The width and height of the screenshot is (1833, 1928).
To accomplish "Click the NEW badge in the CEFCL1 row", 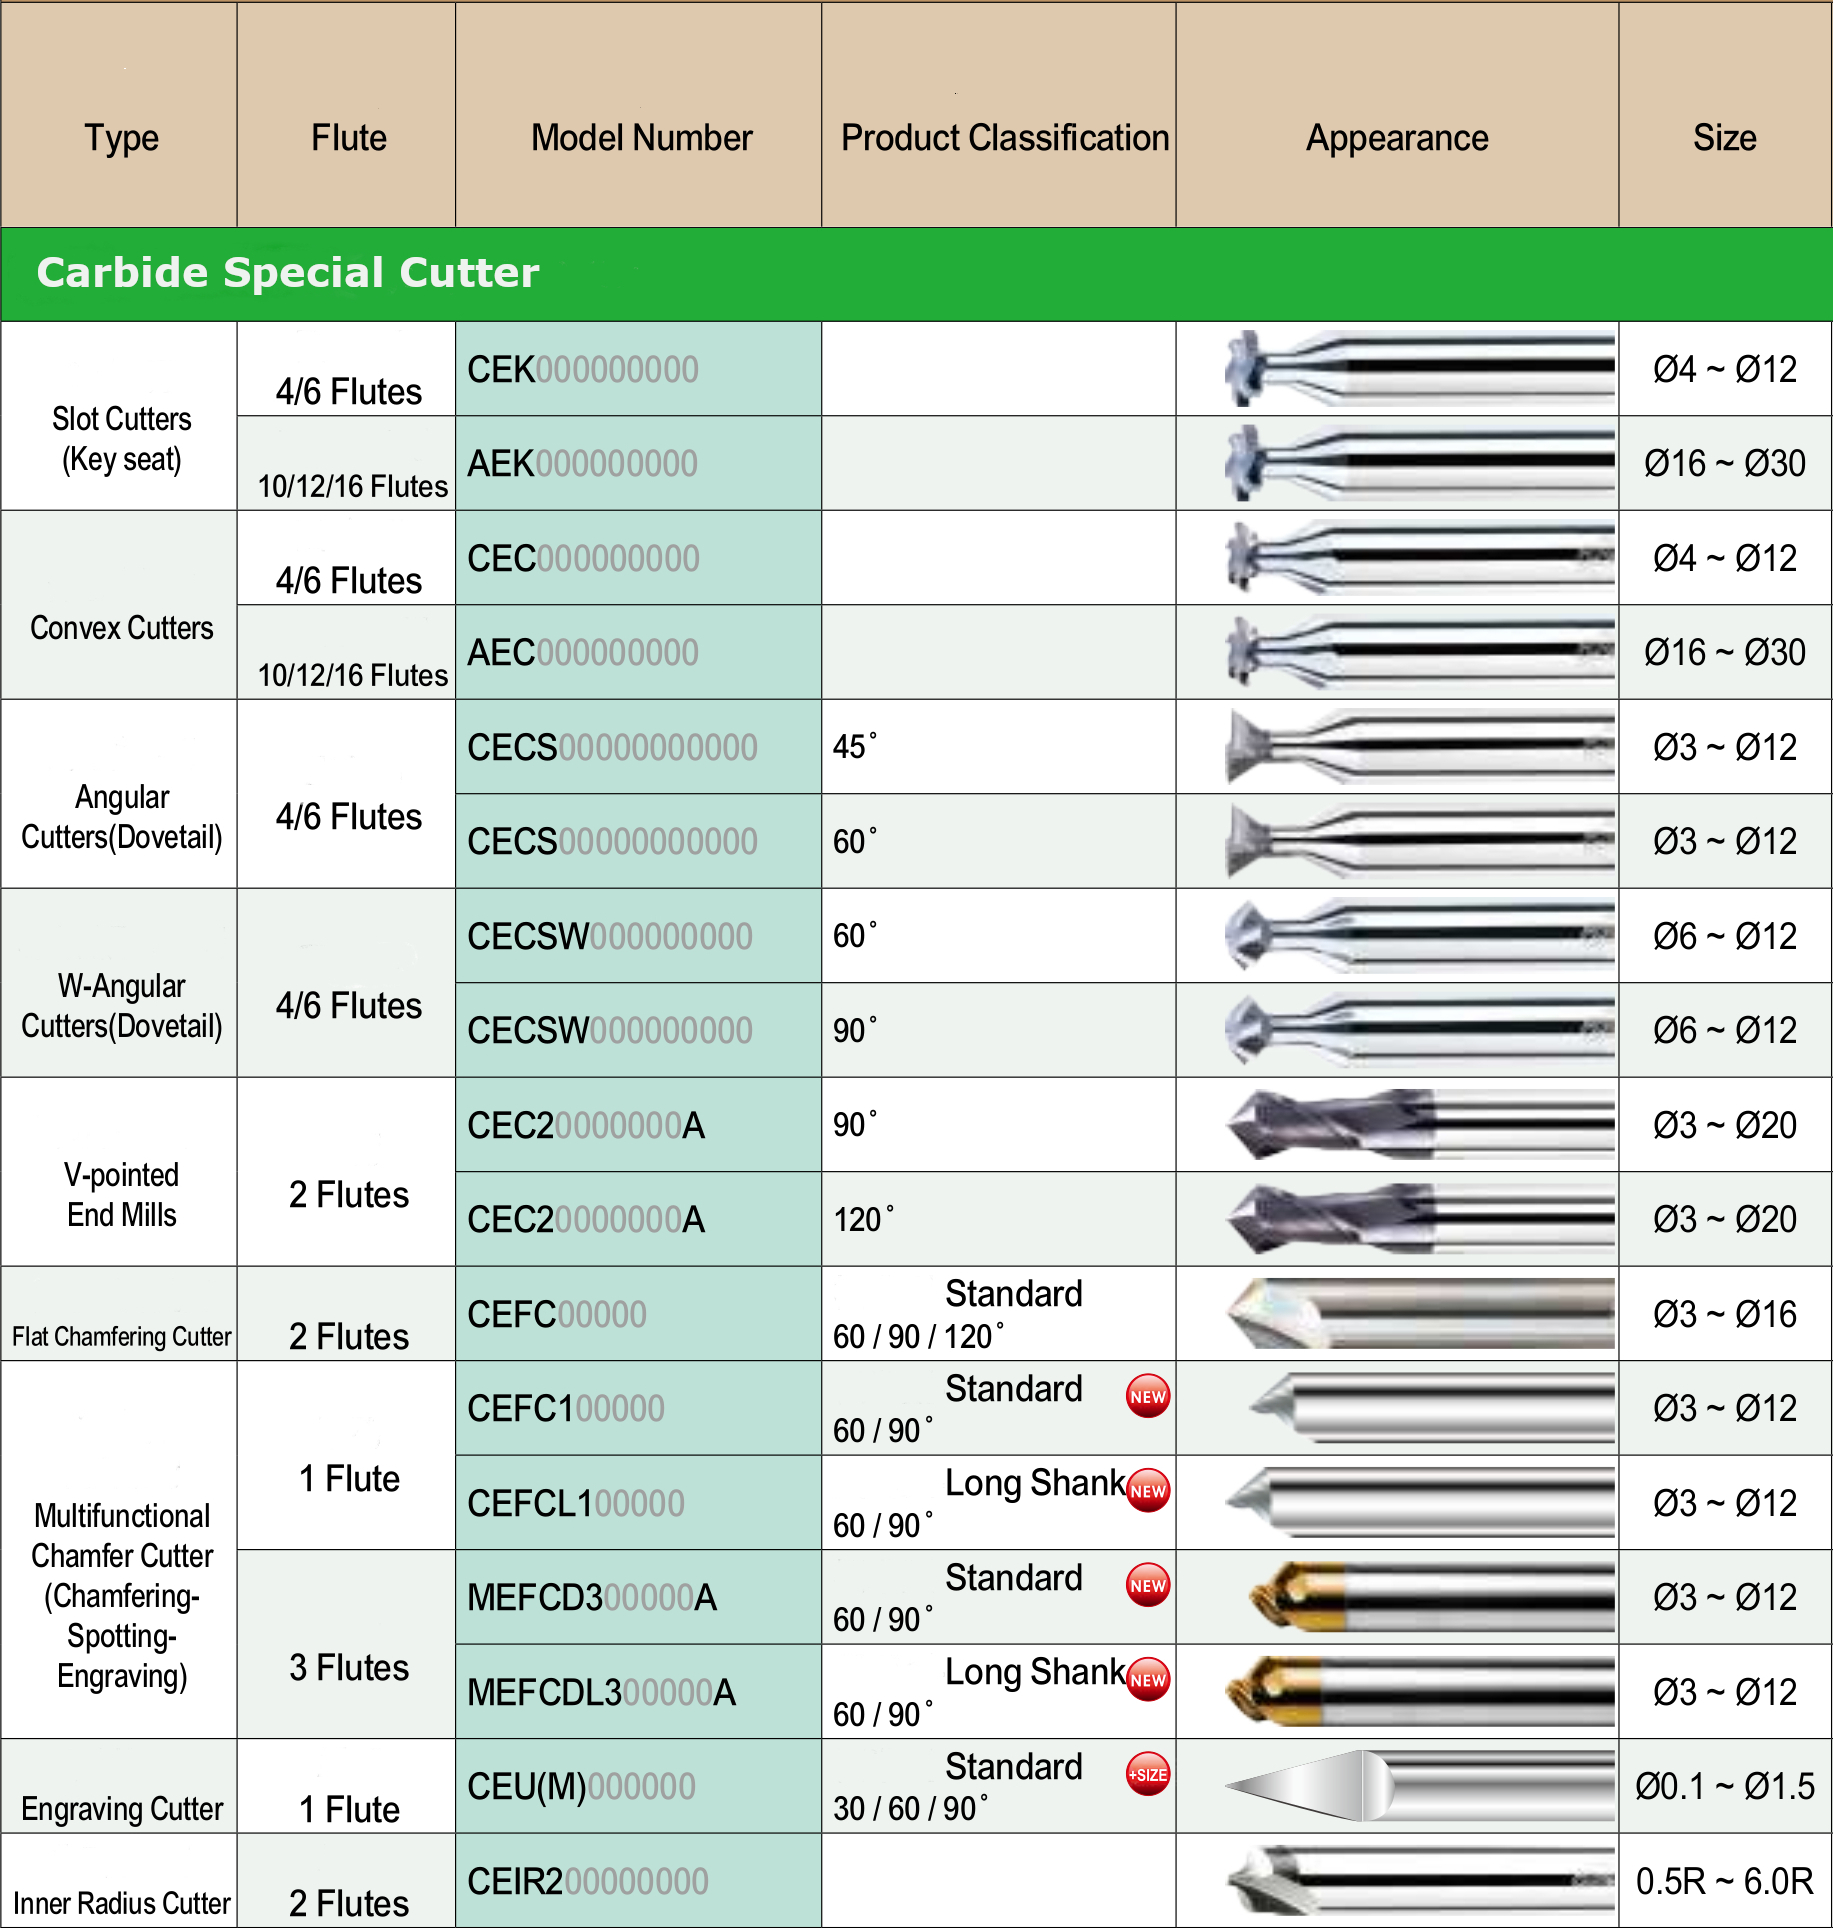I will 1148,1490.
